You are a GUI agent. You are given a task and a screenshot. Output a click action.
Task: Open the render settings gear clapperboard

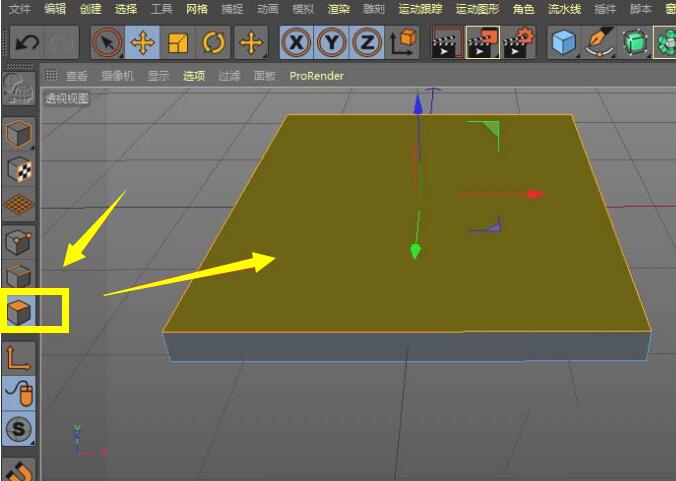(x=519, y=42)
